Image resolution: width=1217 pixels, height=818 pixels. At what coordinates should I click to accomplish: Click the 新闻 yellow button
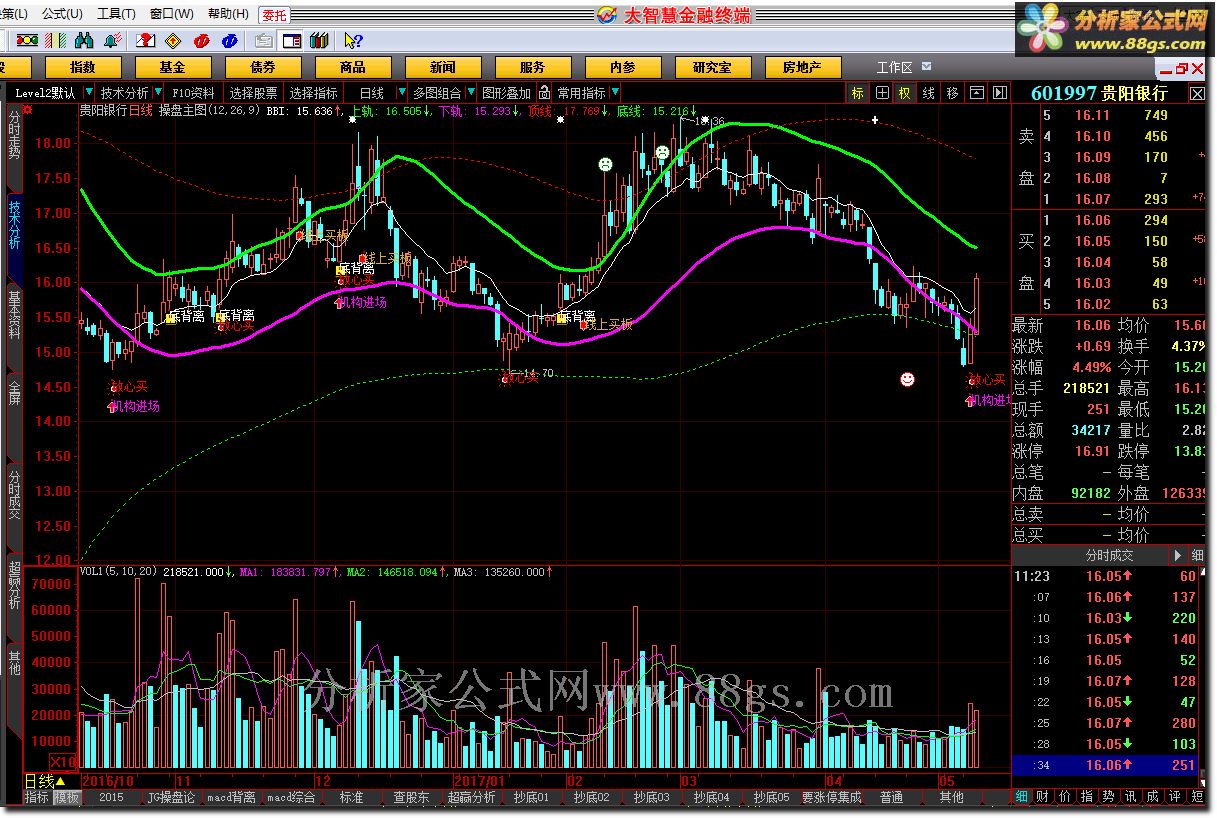pos(443,67)
